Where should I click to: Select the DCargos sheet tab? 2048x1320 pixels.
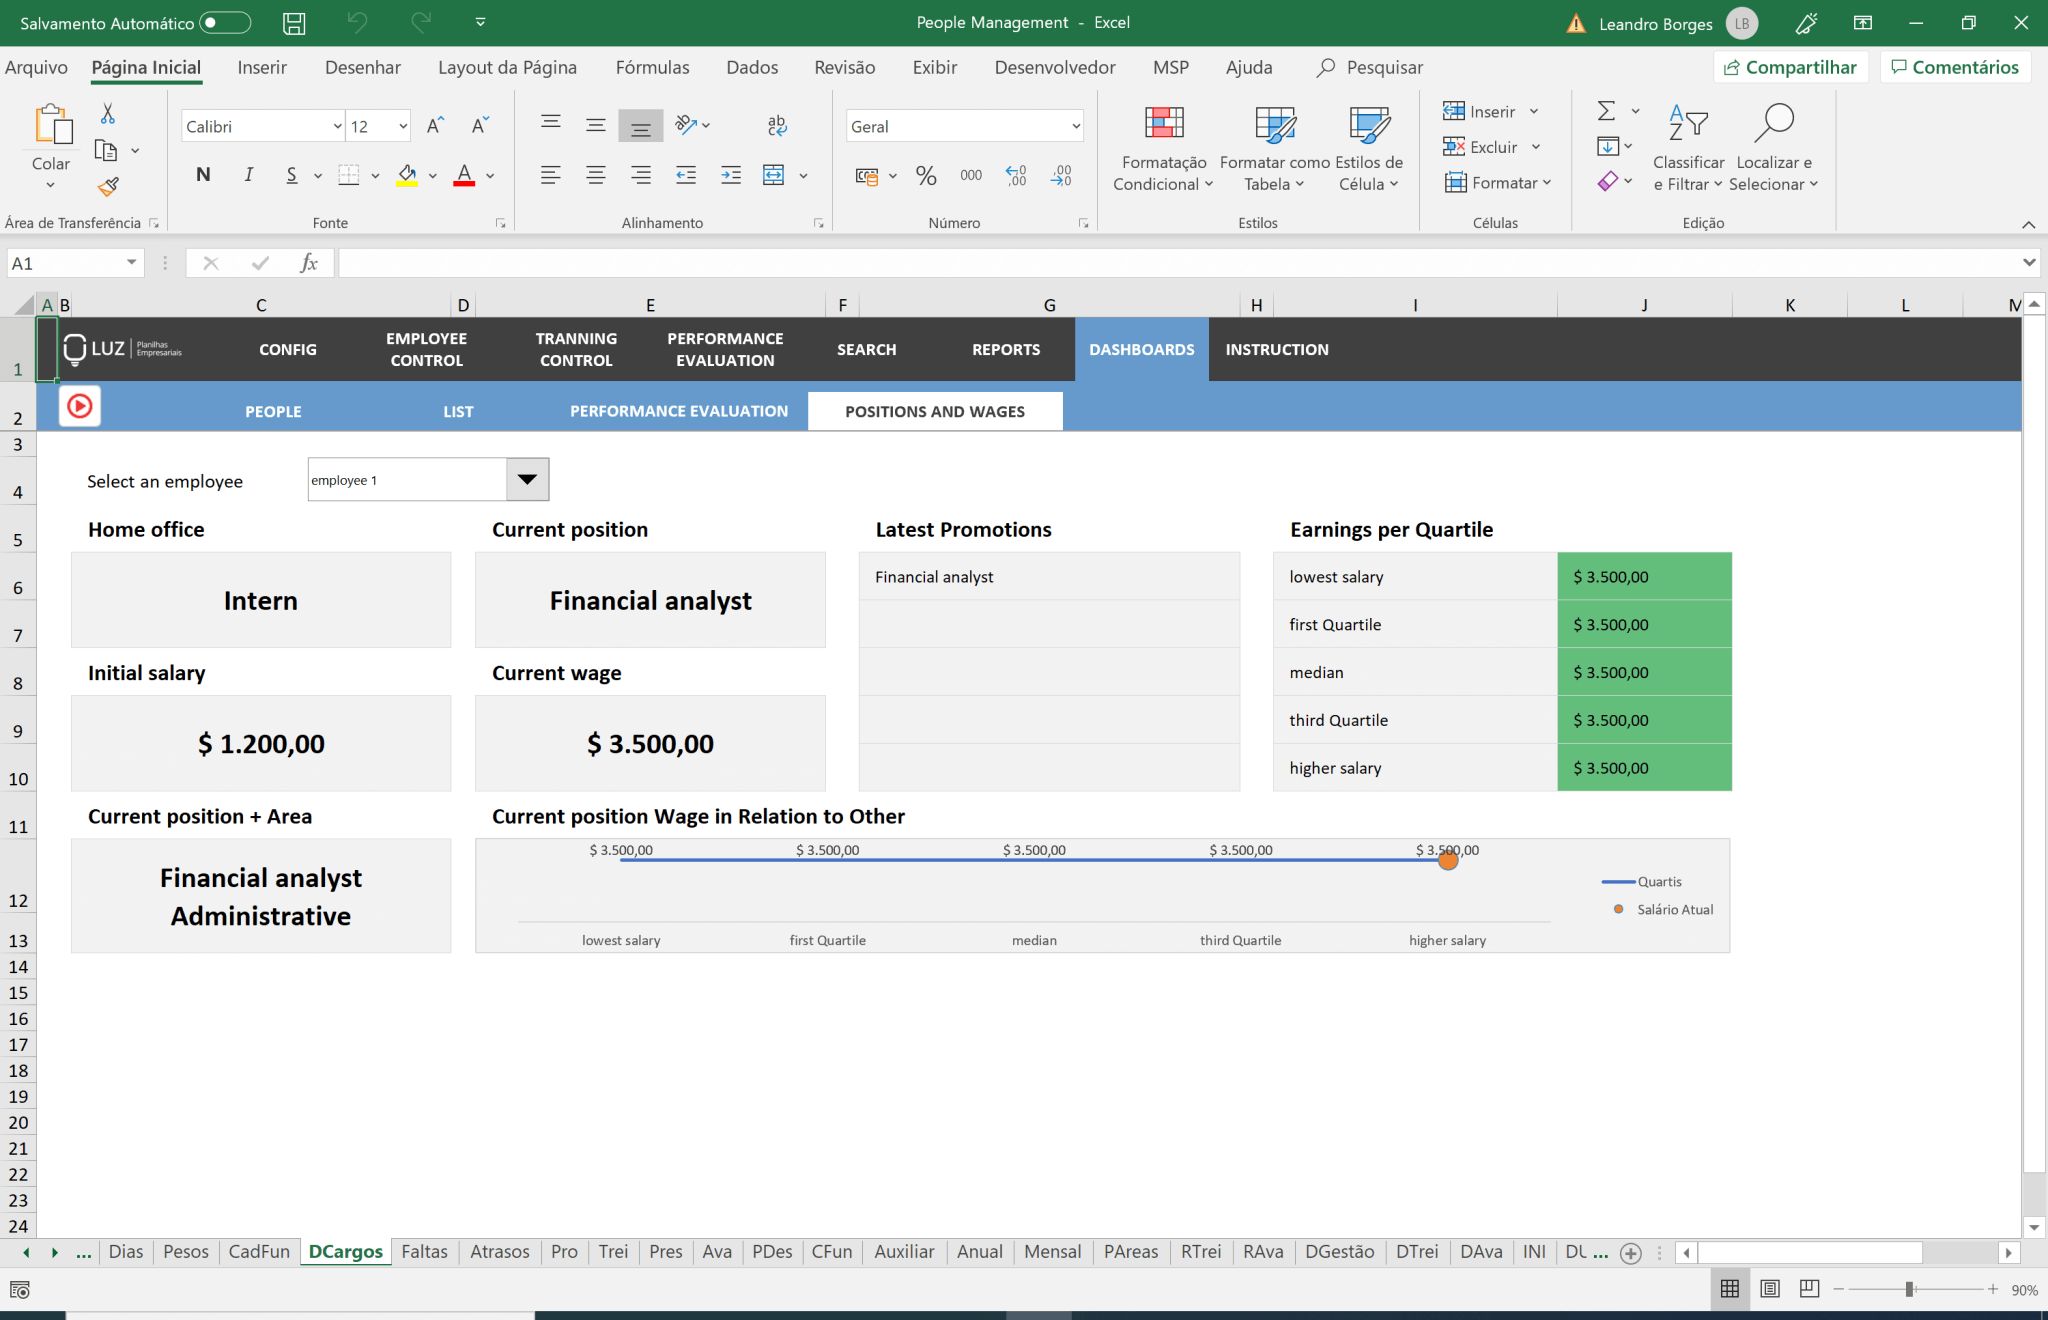tap(345, 1251)
